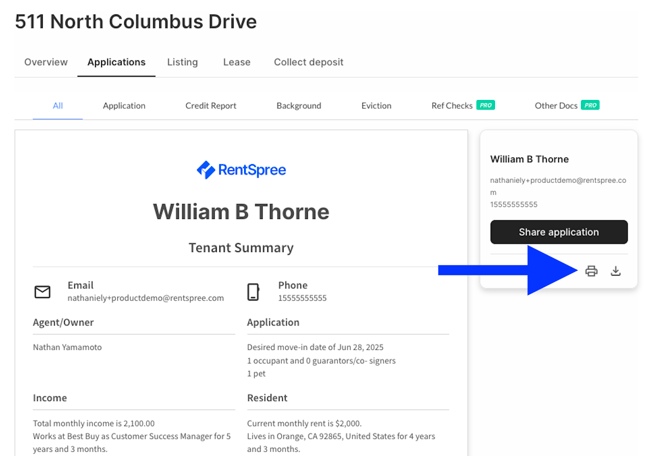Click the email address under Email label
The height and width of the screenshot is (456, 670).
coord(146,298)
